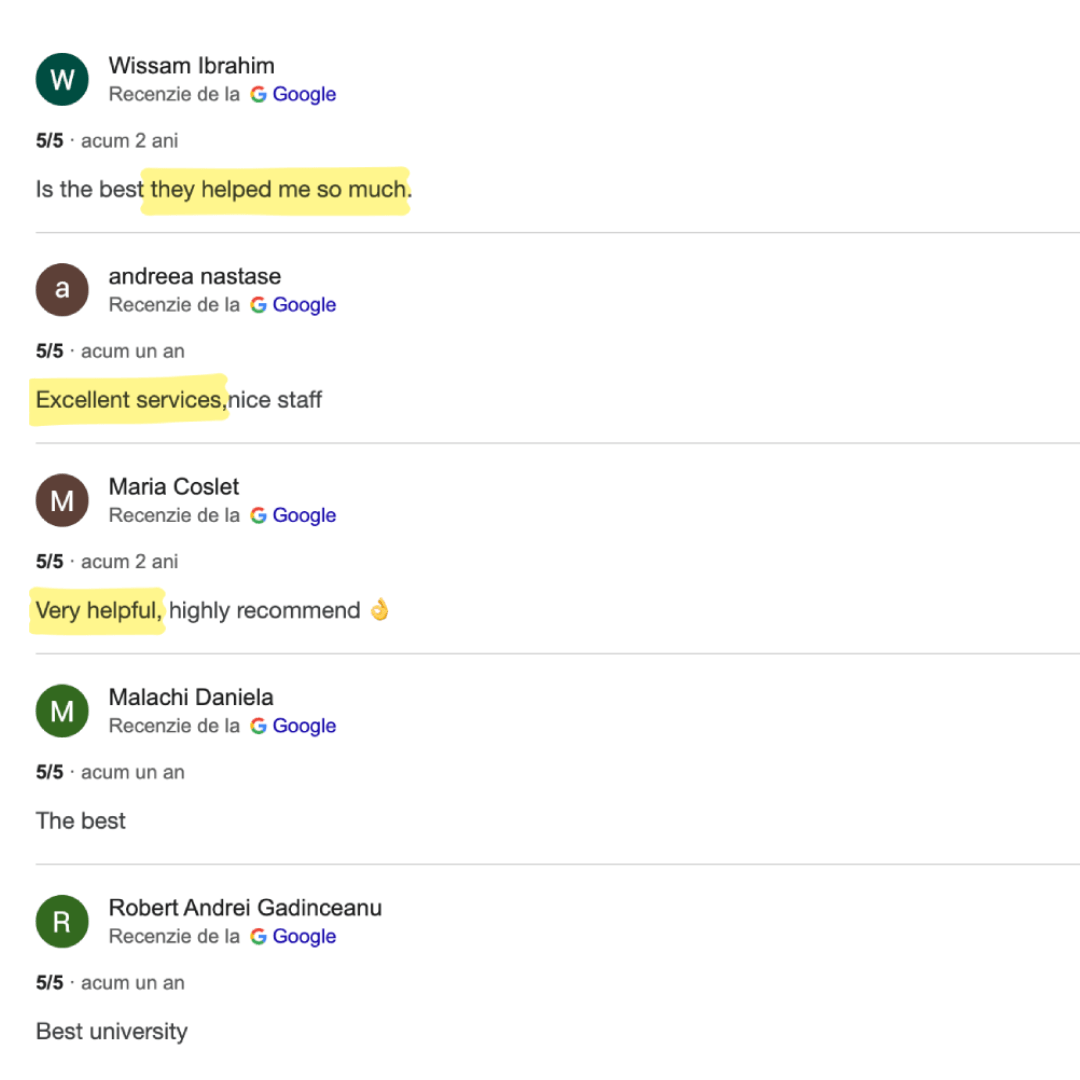Click the OK hand emoji in Maria's review
Image resolution: width=1080 pixels, height=1080 pixels.
click(380, 610)
